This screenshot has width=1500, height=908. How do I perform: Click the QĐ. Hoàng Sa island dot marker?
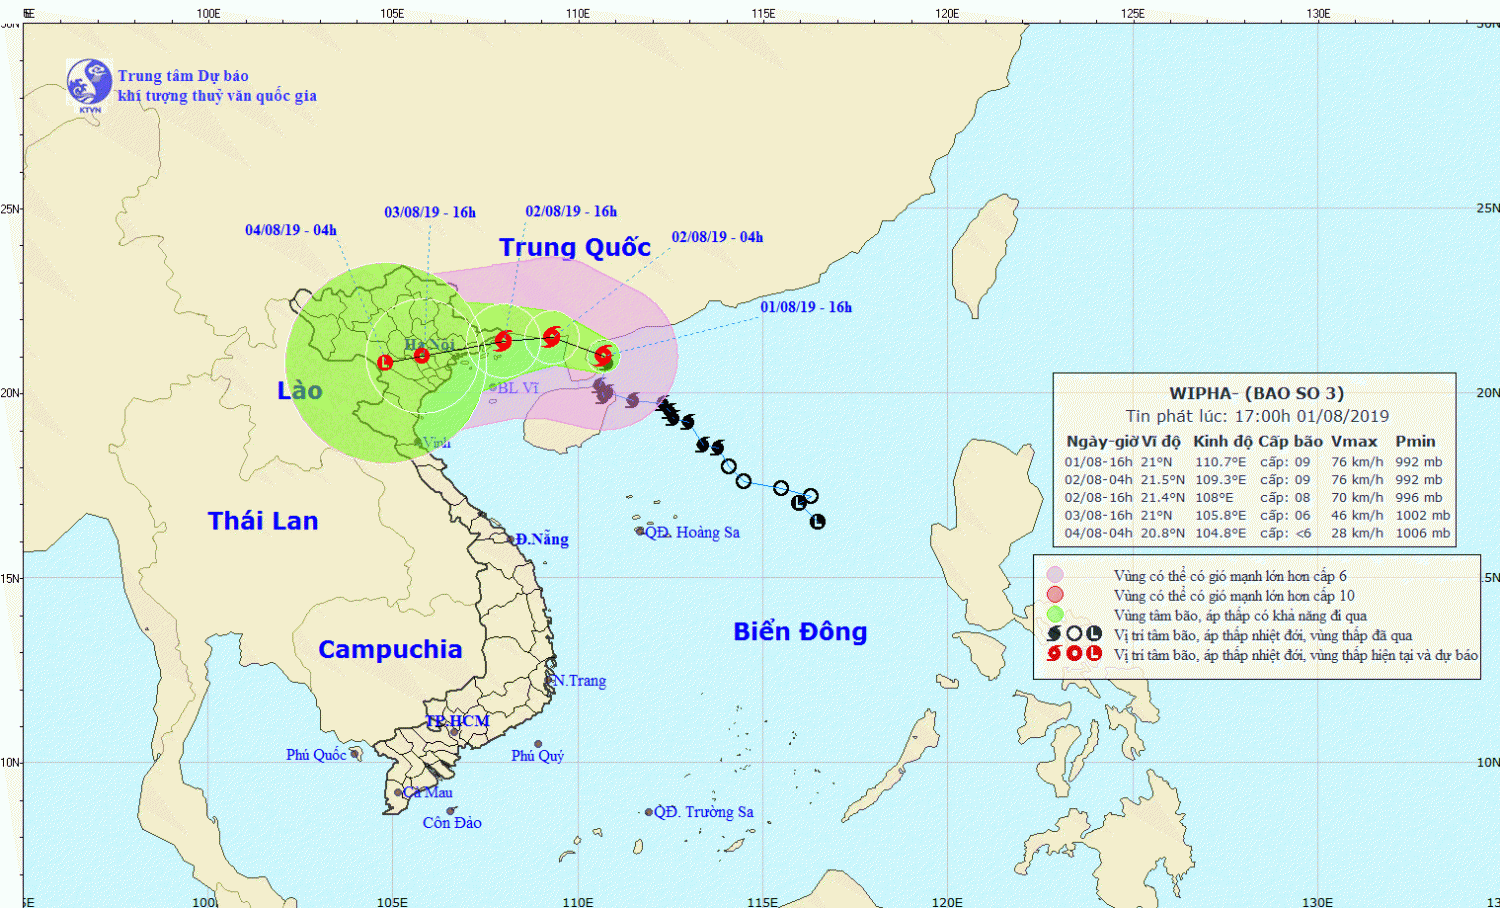point(640,531)
